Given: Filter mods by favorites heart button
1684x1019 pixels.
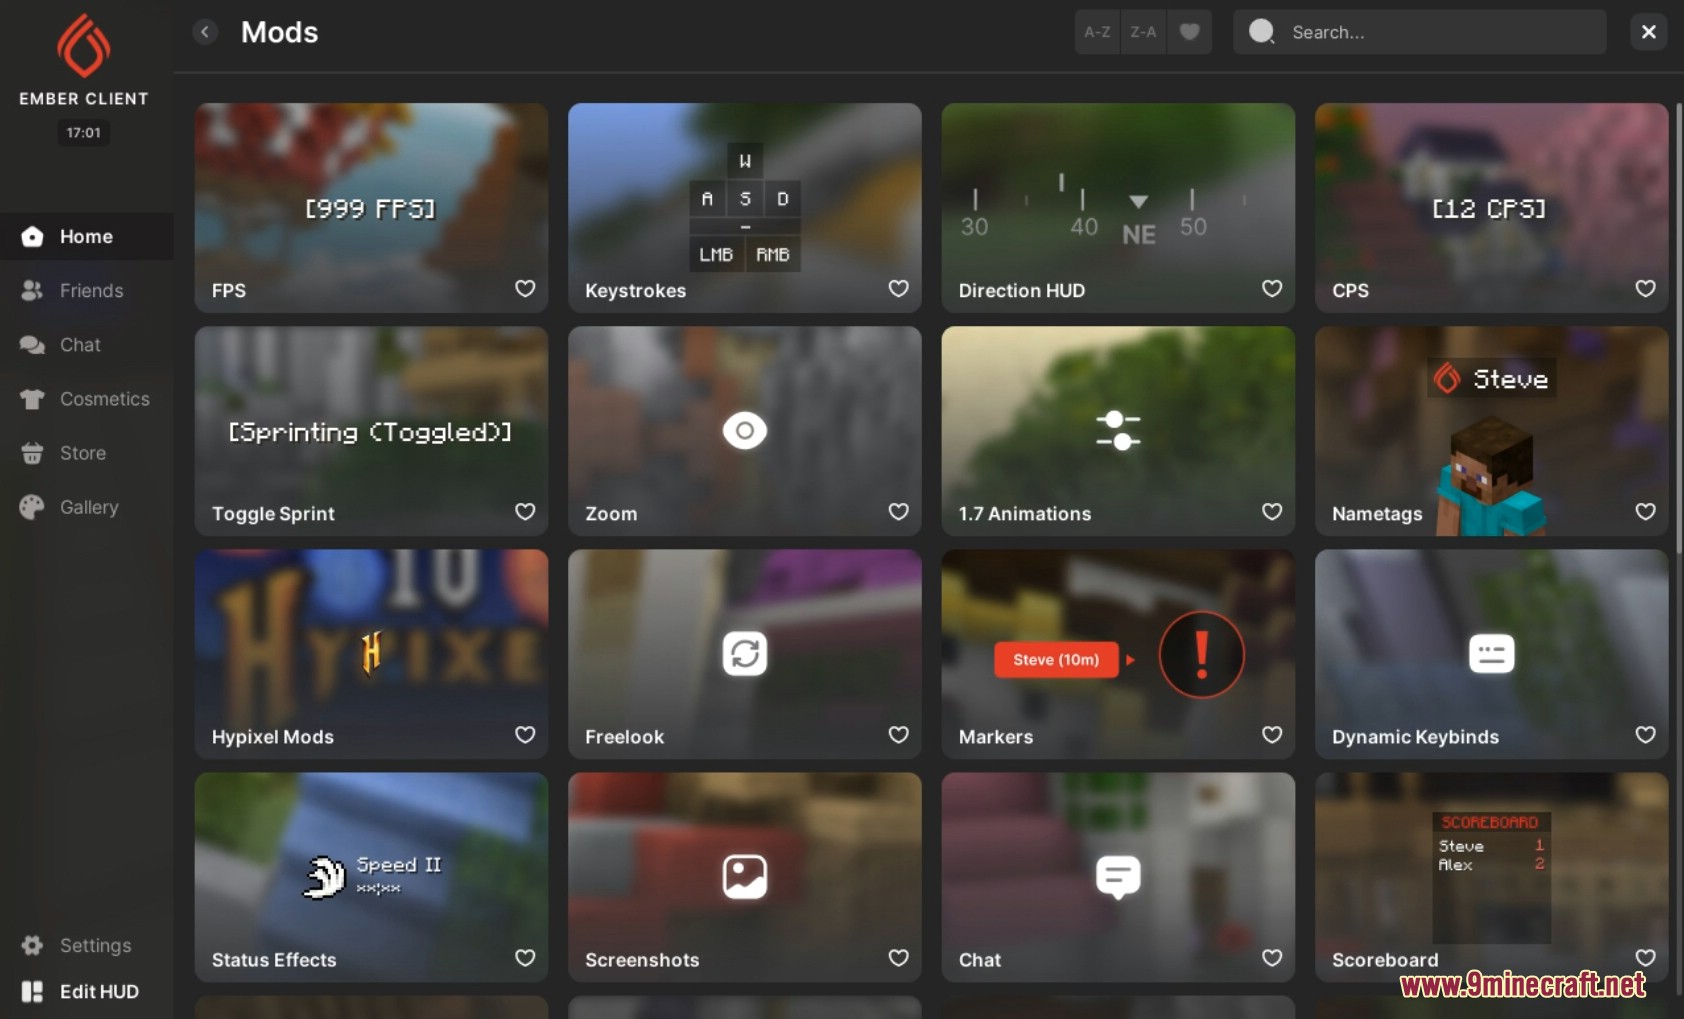Looking at the screenshot, I should pos(1189,32).
